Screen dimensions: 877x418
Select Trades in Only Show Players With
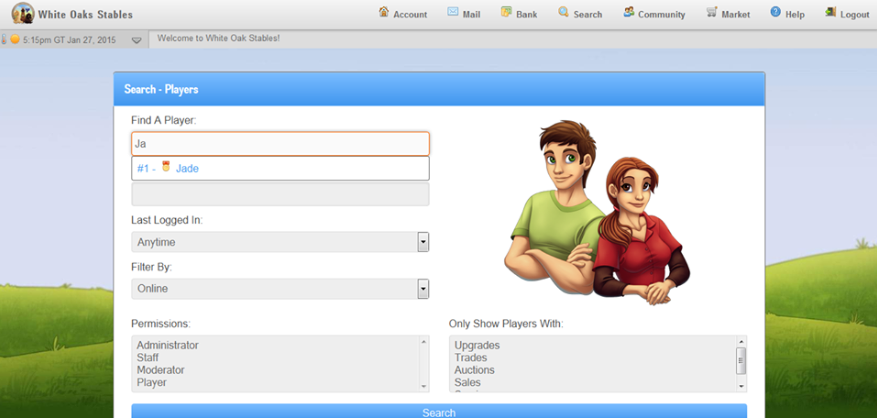click(470, 358)
